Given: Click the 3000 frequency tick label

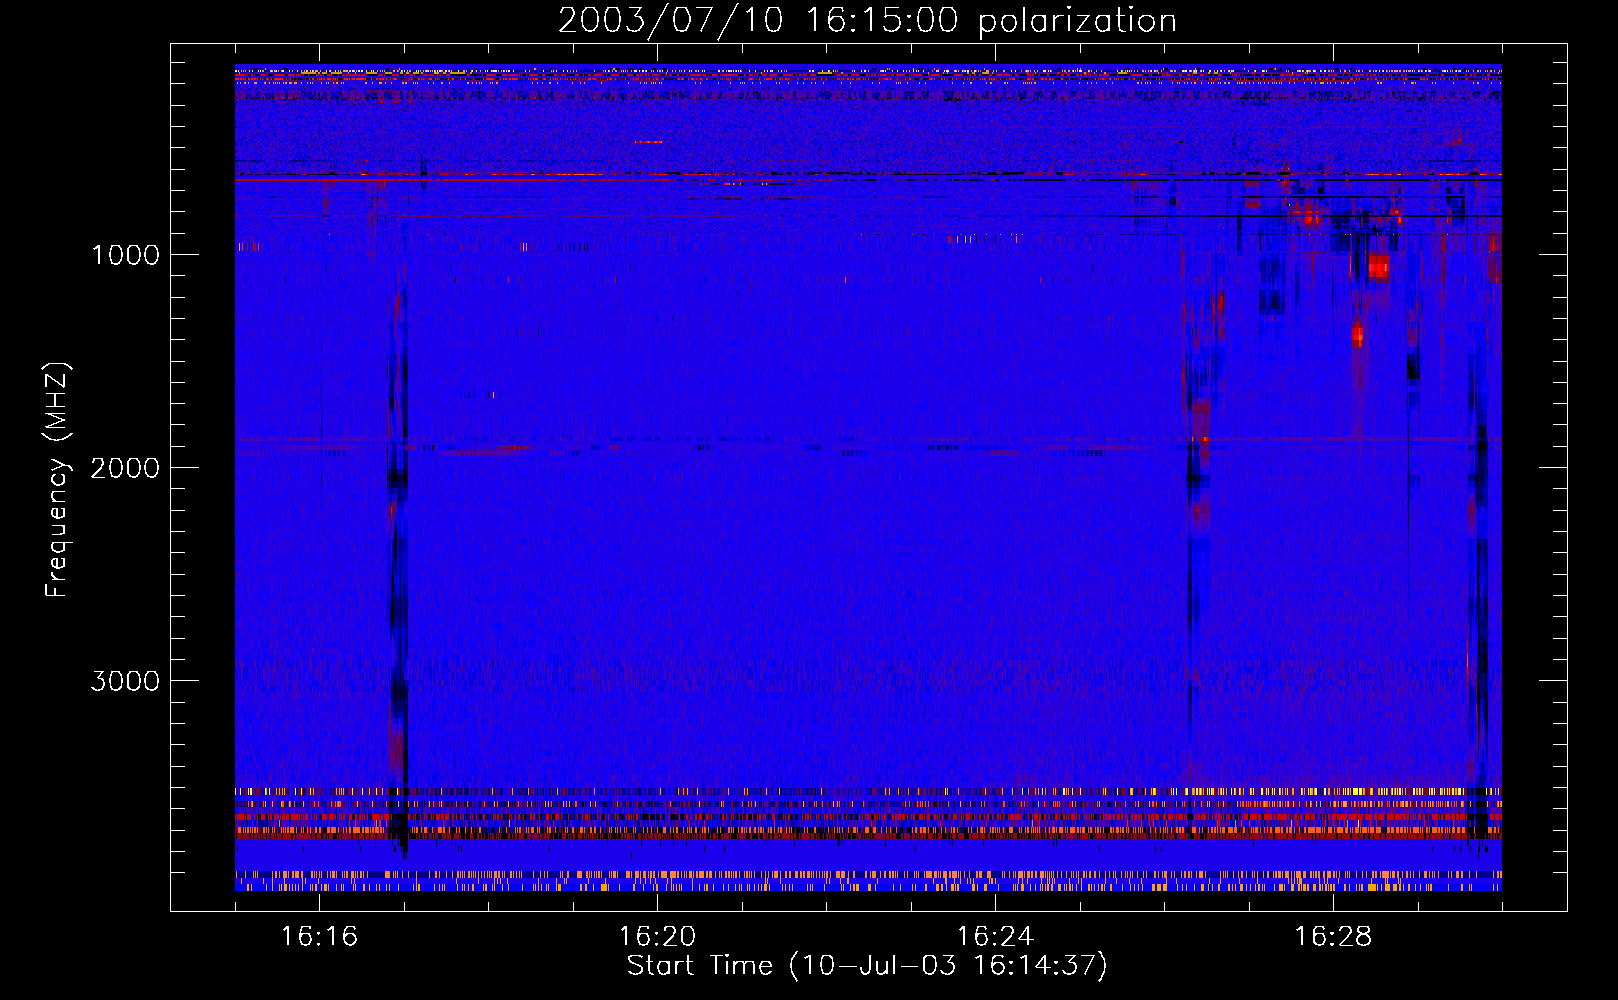Looking at the screenshot, I should [x=125, y=681].
